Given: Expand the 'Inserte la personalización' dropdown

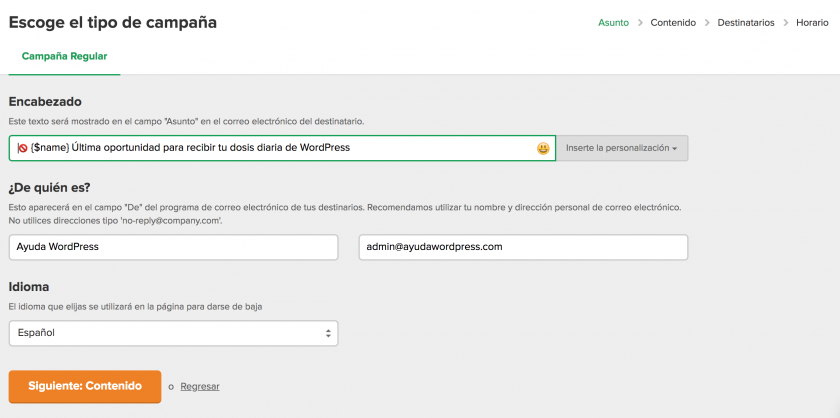Looking at the screenshot, I should pyautogui.click(x=622, y=148).
